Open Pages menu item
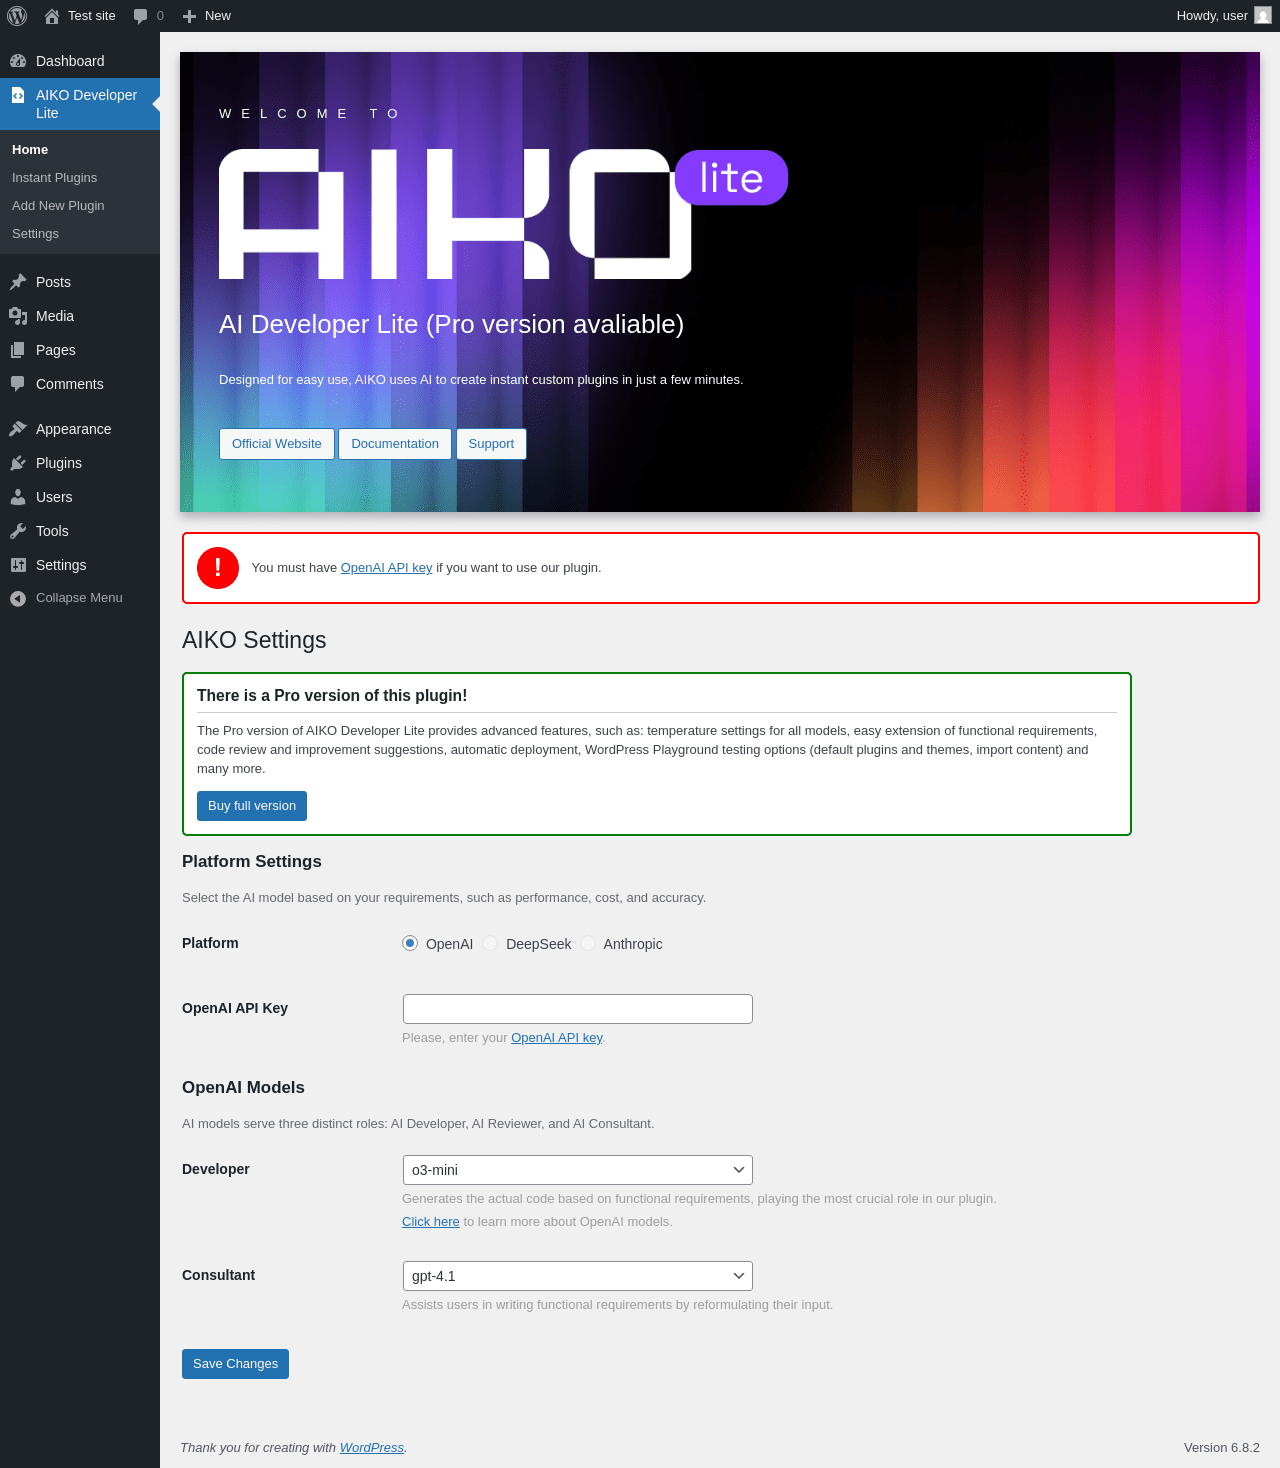1280x1468 pixels. [x=80, y=350]
